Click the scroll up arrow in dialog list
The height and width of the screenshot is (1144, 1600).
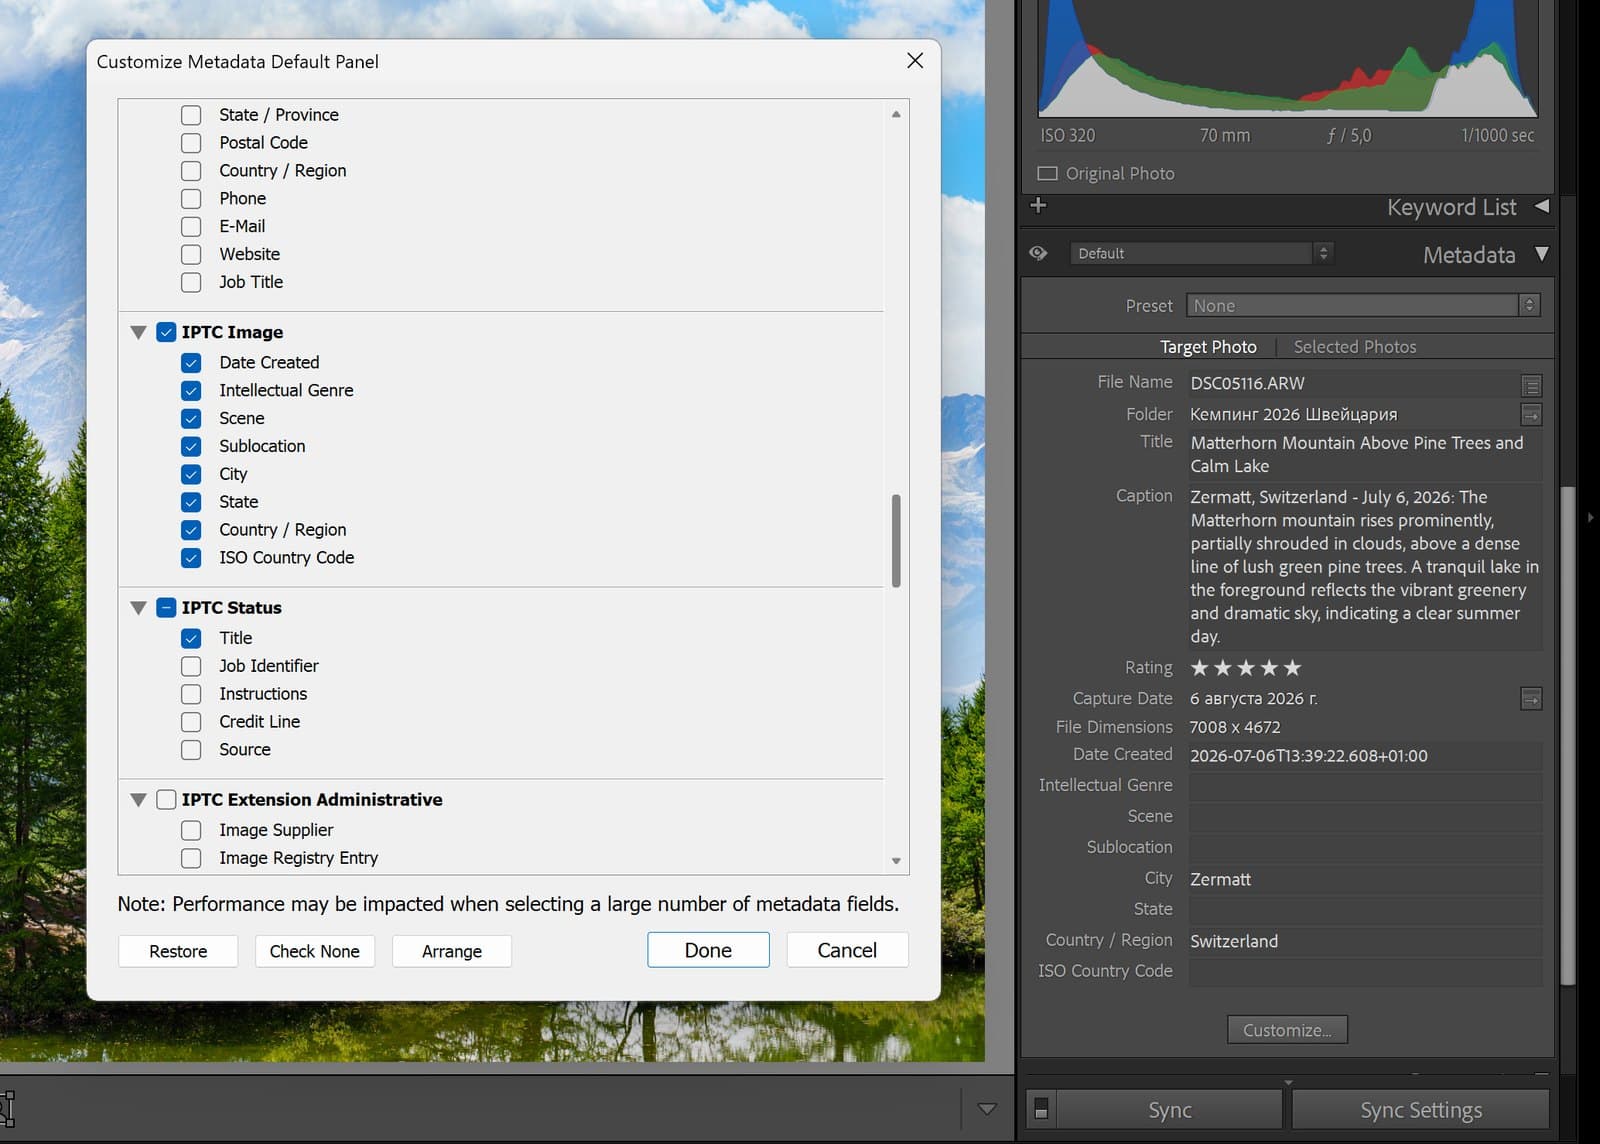[x=896, y=114]
